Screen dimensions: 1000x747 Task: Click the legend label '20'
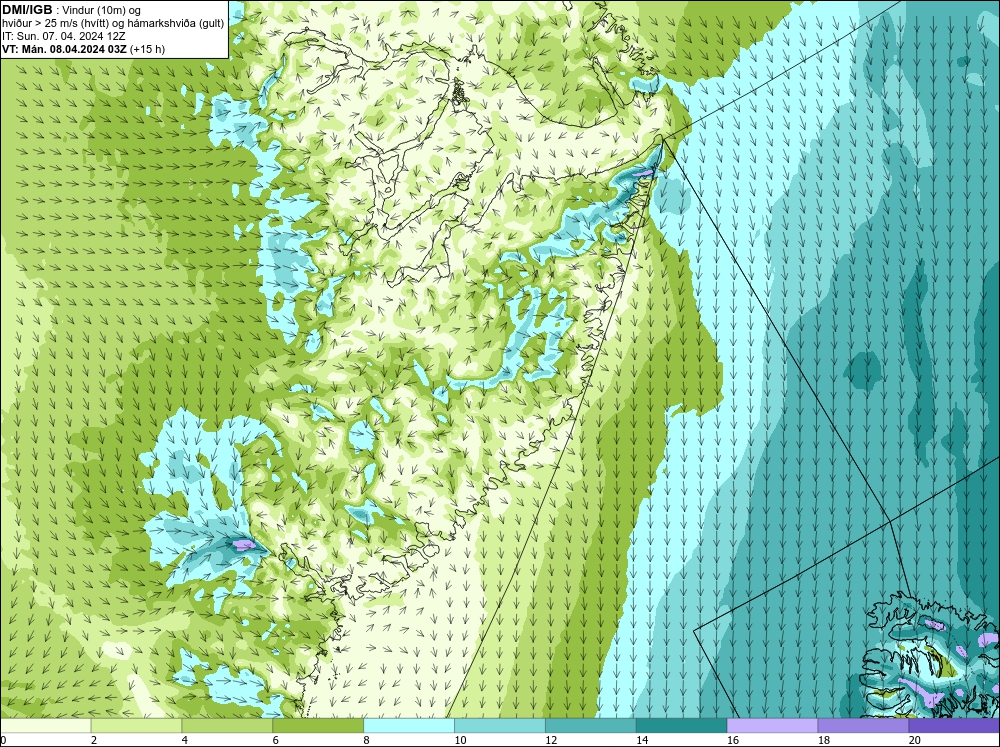point(915,740)
